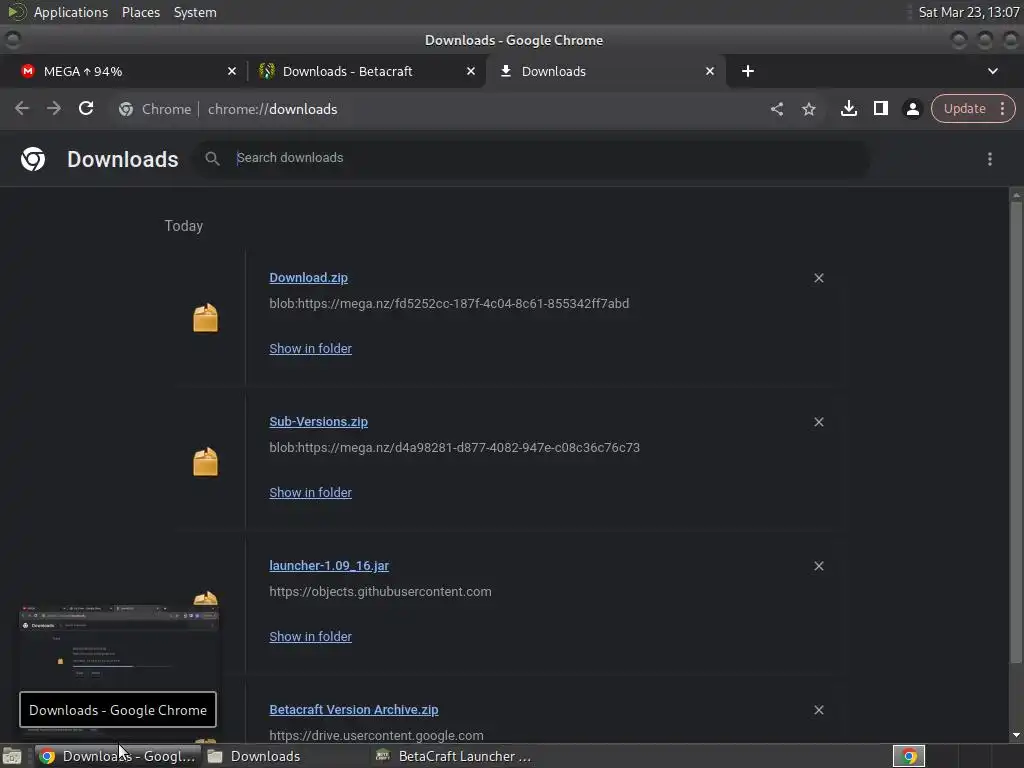Open the Places menu
The image size is (1024, 768).
(x=140, y=12)
